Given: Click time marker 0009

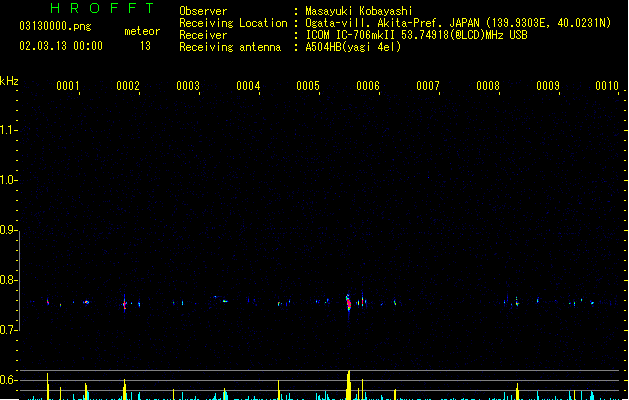Looking at the screenshot, I should (548, 86).
